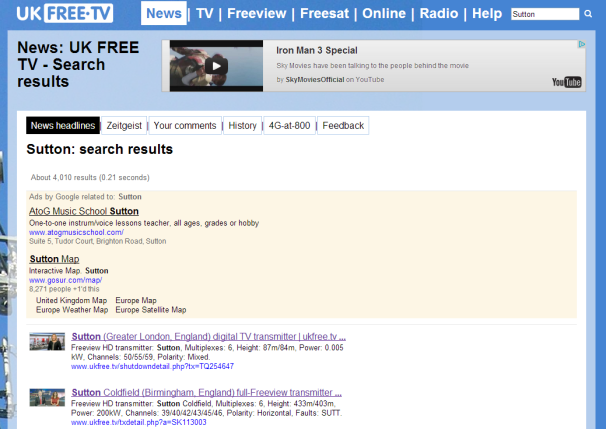Switch to the 4G-at-800 tab

(x=289, y=126)
